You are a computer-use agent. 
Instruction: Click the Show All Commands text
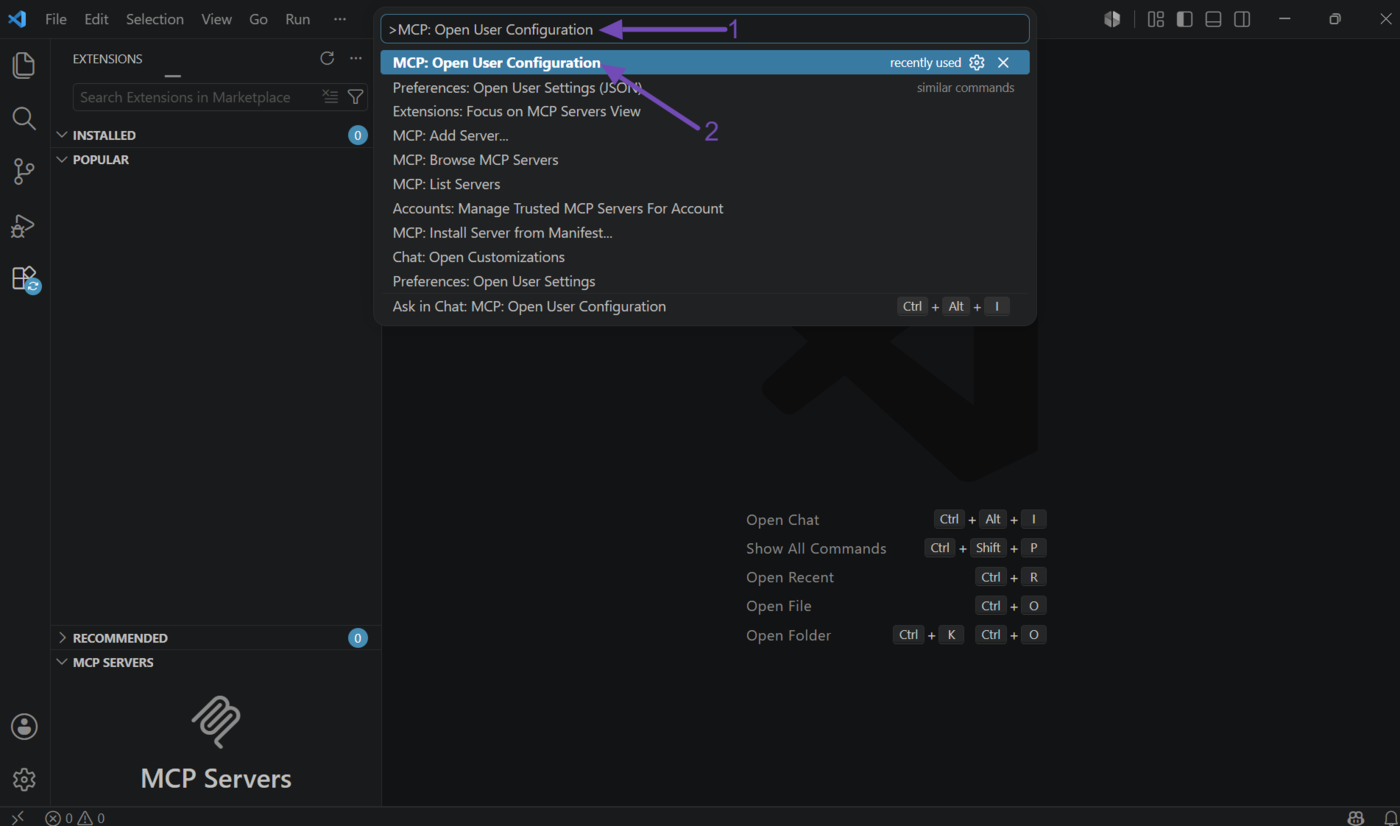pyautogui.click(x=816, y=549)
